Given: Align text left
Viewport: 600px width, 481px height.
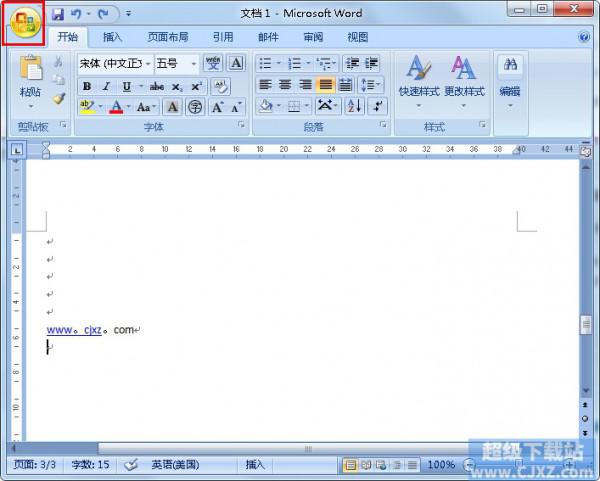Looking at the screenshot, I should pyautogui.click(x=265, y=85).
